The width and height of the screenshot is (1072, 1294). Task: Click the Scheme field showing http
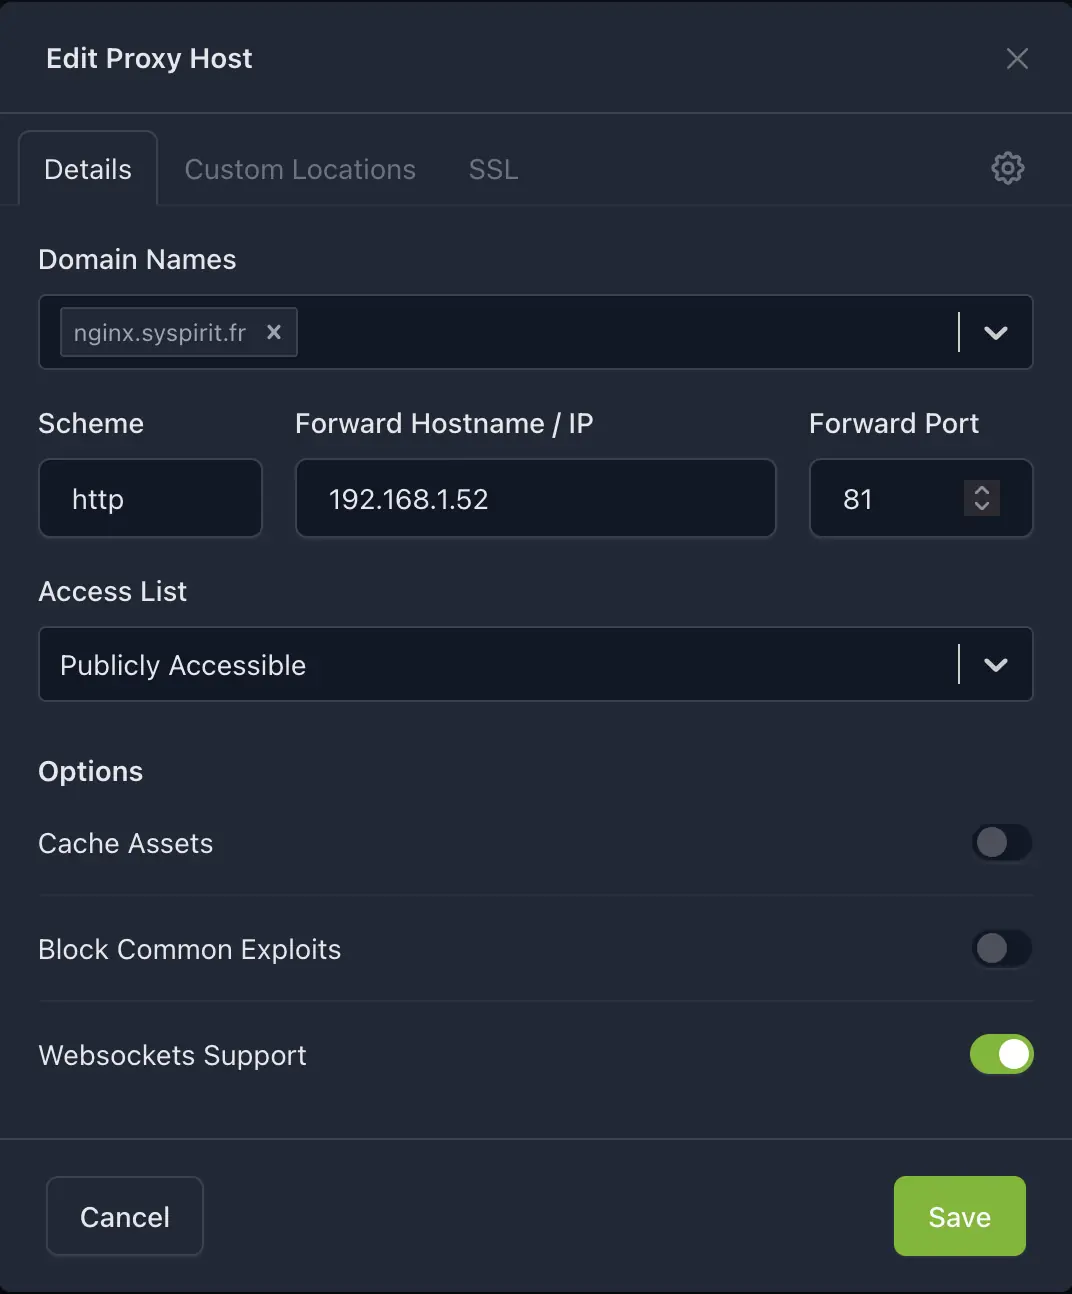(150, 498)
